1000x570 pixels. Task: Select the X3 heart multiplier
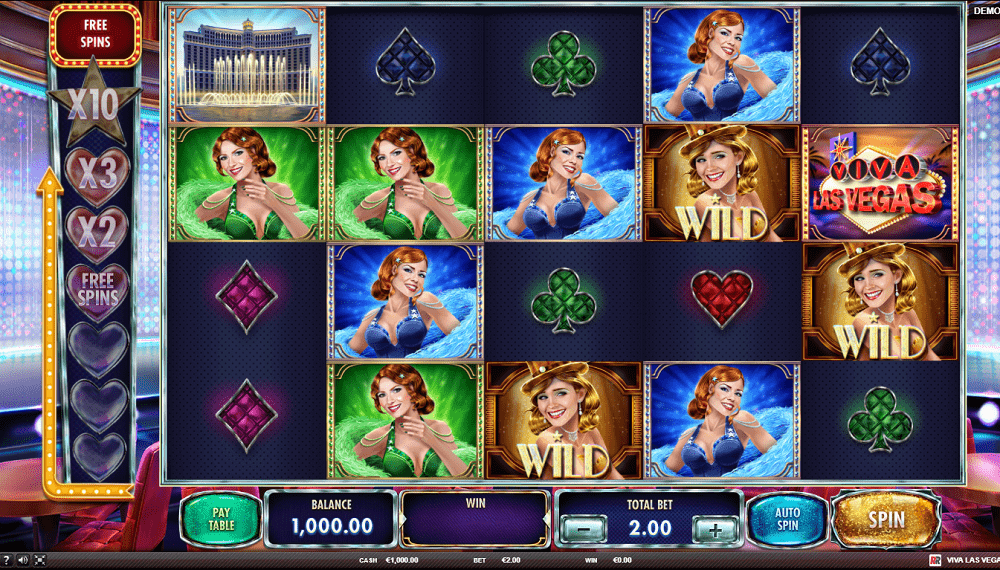coord(97,175)
